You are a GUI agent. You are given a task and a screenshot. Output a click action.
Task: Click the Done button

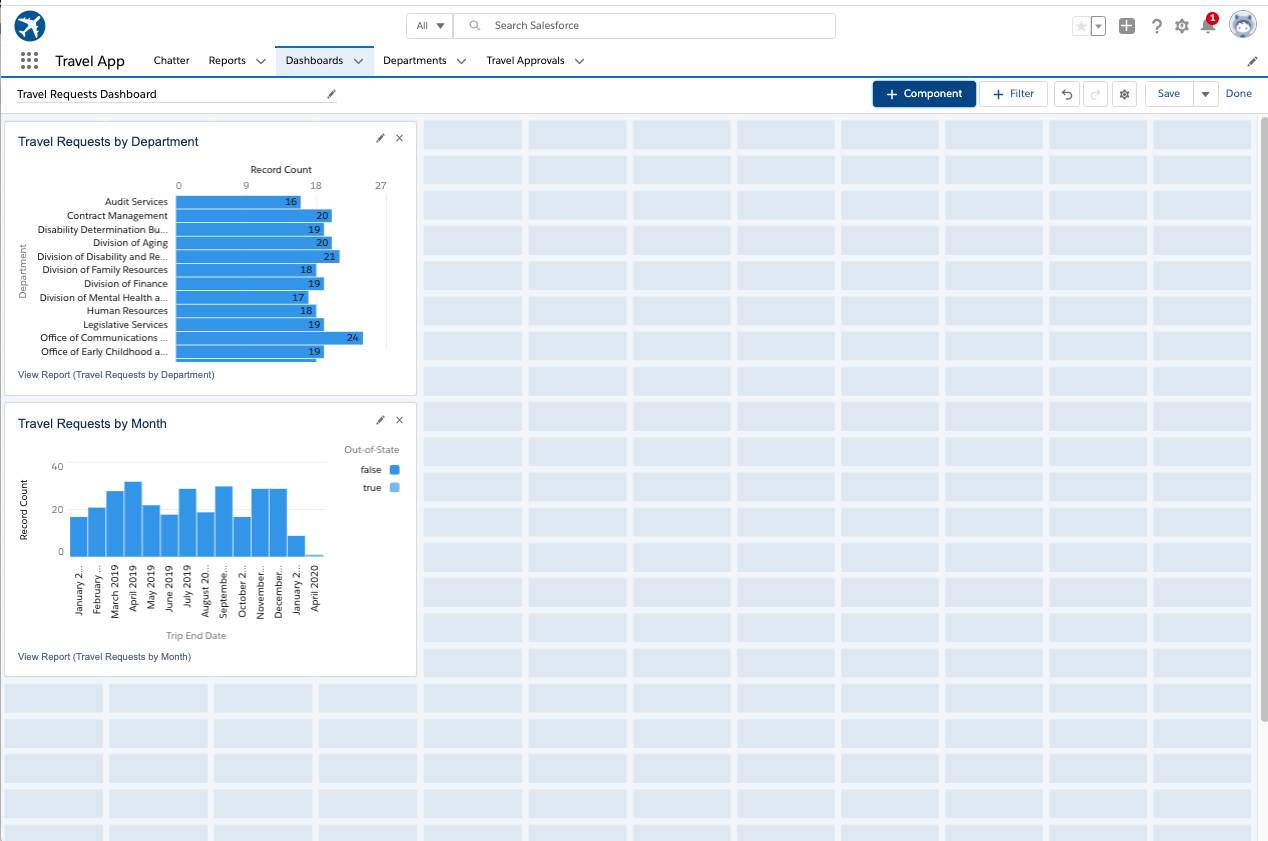(x=1239, y=93)
